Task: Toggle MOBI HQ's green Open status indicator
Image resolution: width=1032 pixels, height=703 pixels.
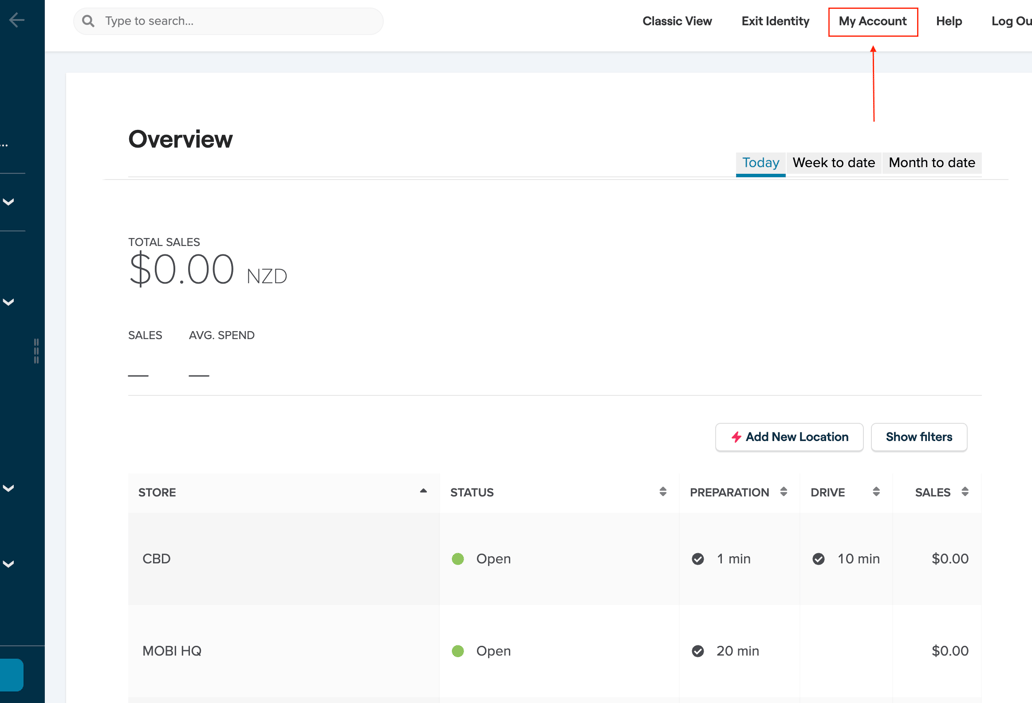Action: pos(457,651)
